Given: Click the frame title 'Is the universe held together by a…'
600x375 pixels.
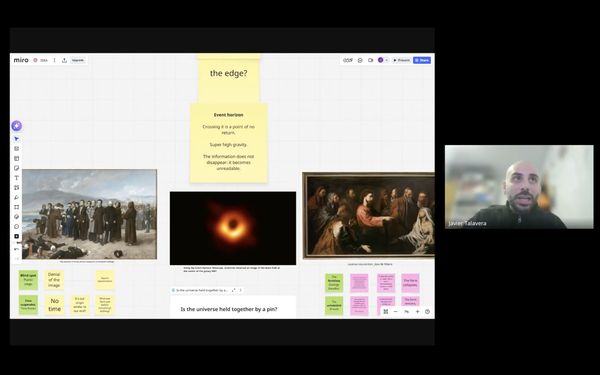Looking at the screenshot, I should [202, 290].
